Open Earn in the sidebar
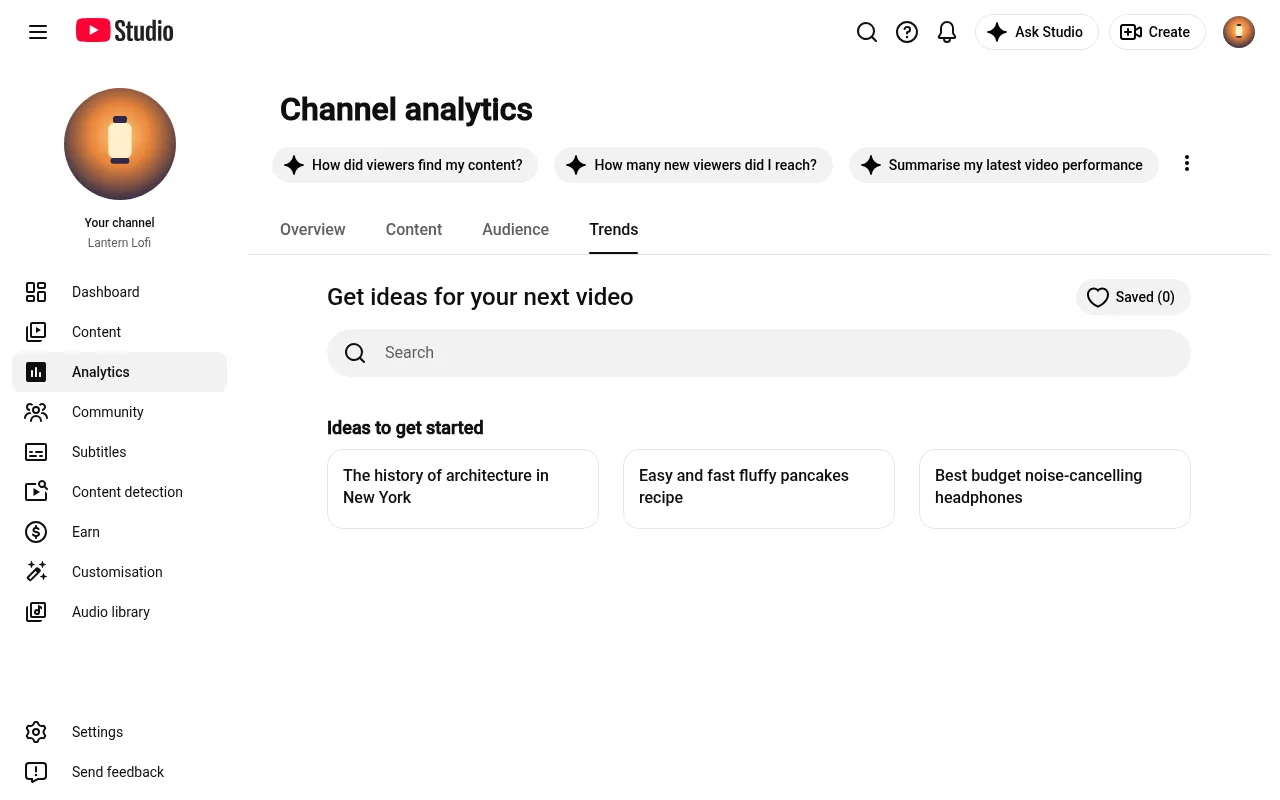Viewport: 1280px width, 800px height. (120, 532)
